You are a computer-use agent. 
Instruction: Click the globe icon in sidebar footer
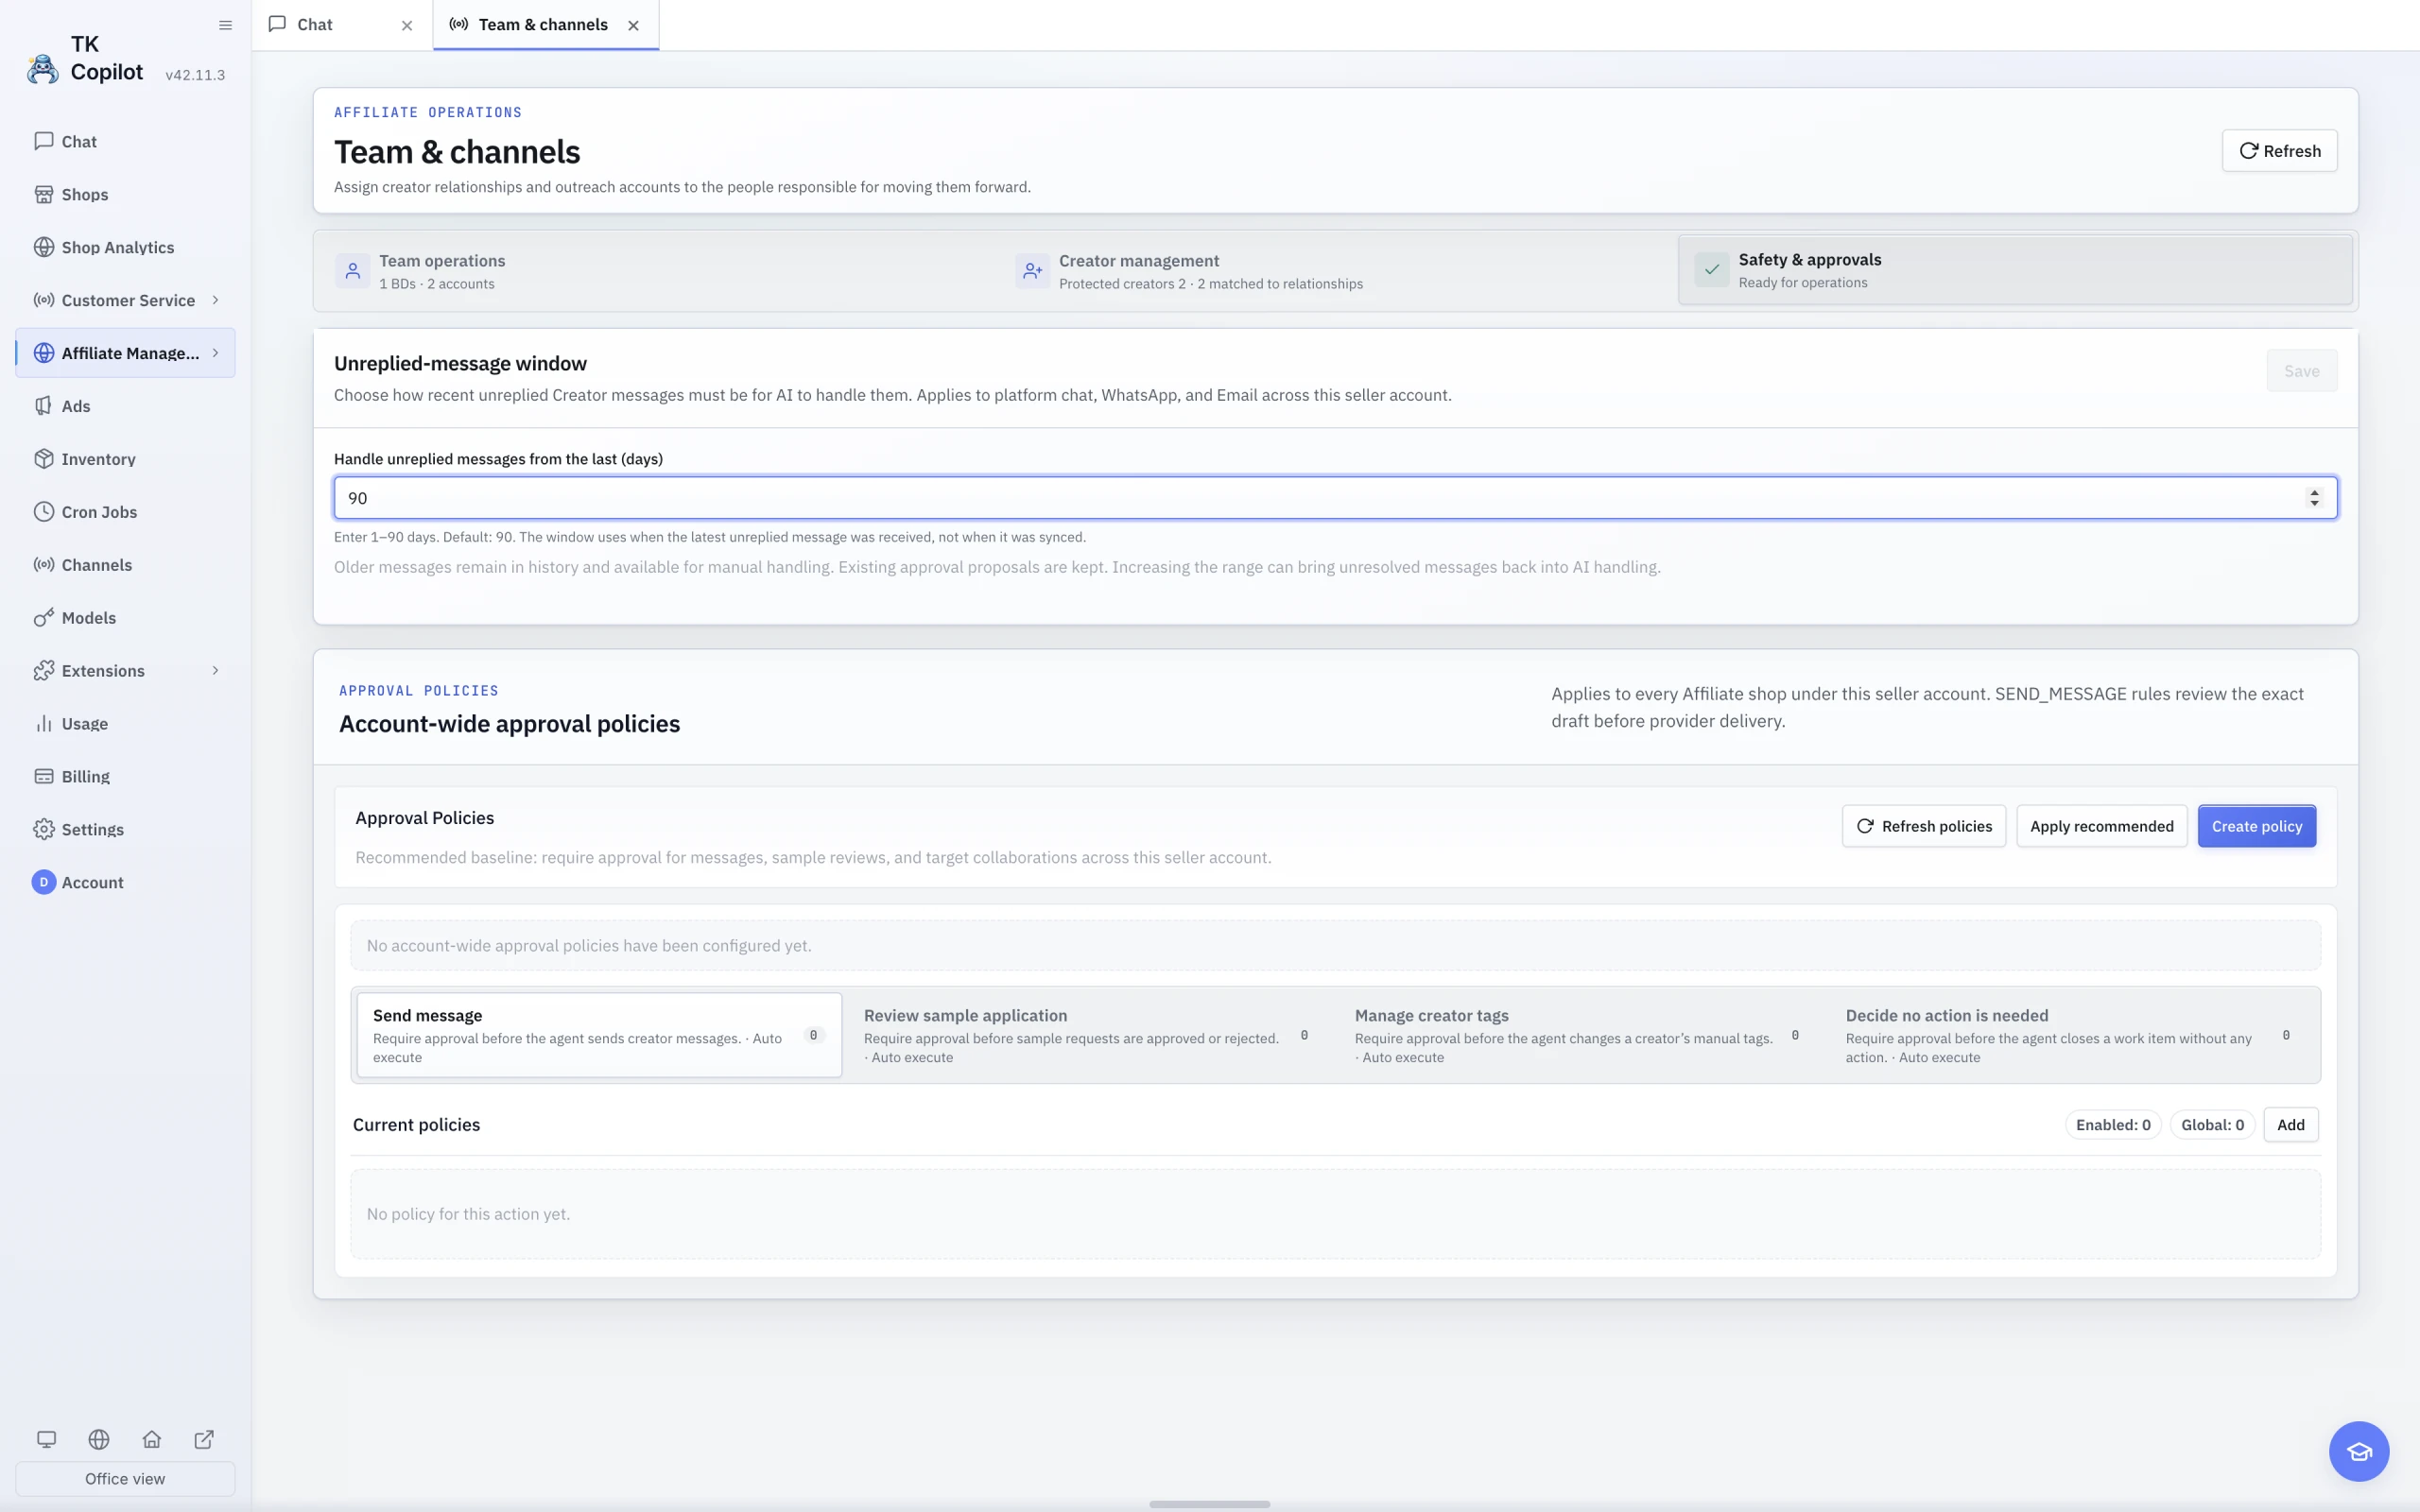point(99,1439)
